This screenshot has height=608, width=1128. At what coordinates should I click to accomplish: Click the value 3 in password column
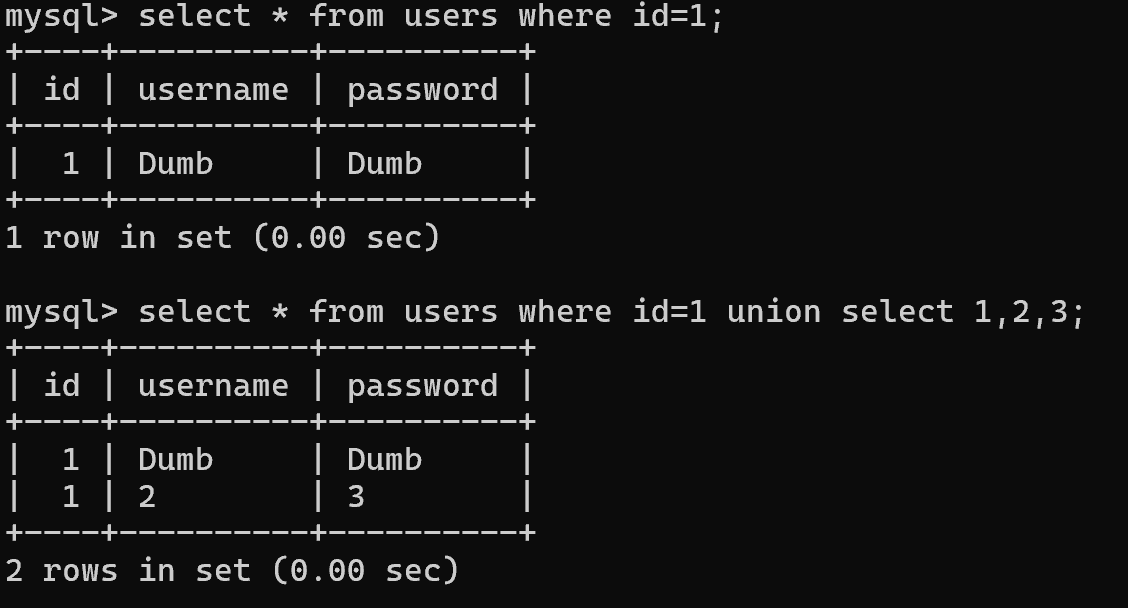[x=356, y=497]
